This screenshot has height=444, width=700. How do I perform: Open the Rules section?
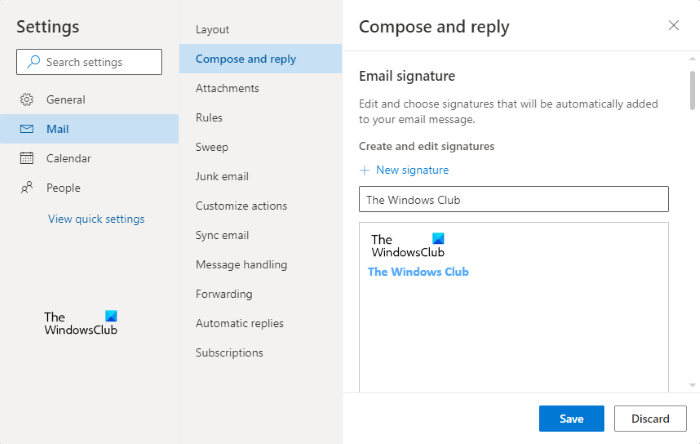click(x=209, y=118)
